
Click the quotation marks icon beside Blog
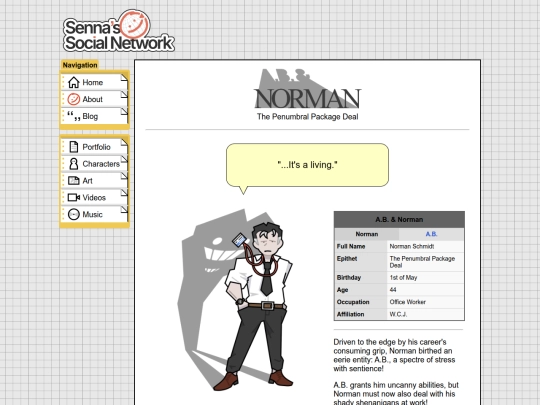[73, 116]
